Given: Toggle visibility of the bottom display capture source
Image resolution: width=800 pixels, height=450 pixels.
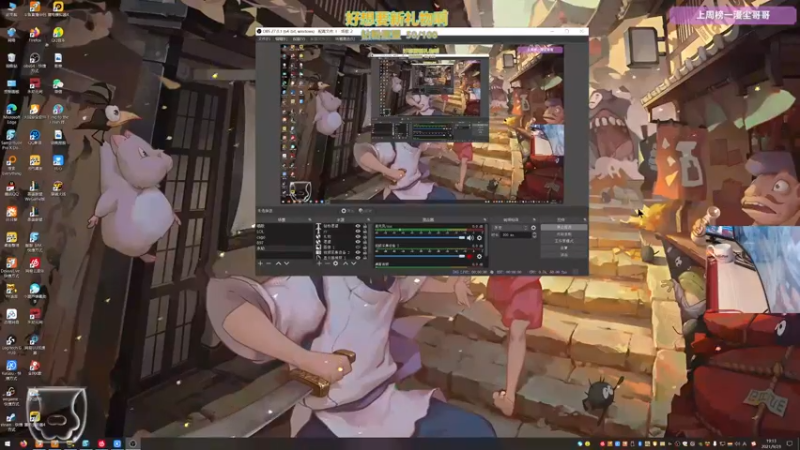Looking at the screenshot, I should pos(358,258).
